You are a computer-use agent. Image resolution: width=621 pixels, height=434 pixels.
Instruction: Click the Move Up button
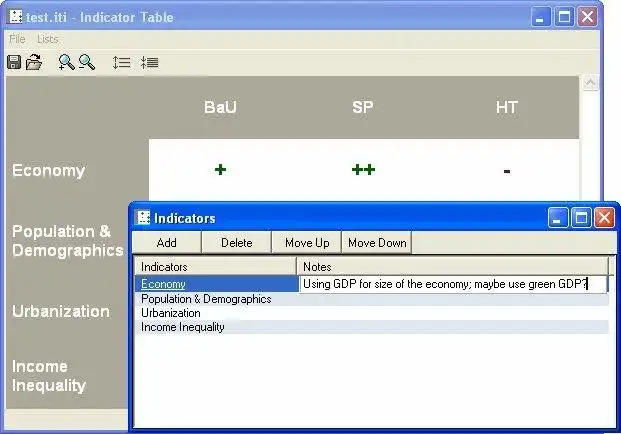click(307, 242)
